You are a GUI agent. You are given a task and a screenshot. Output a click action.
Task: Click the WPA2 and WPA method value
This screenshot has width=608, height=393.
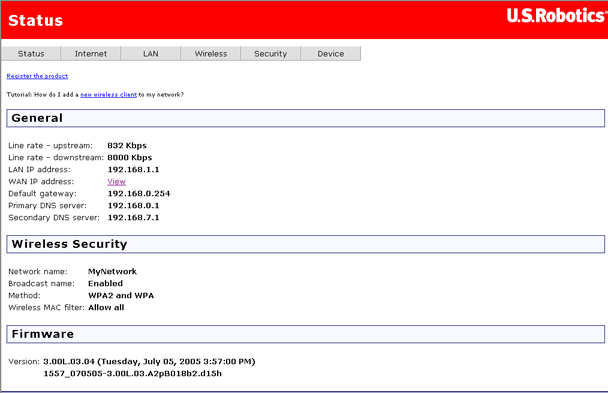[x=121, y=295]
